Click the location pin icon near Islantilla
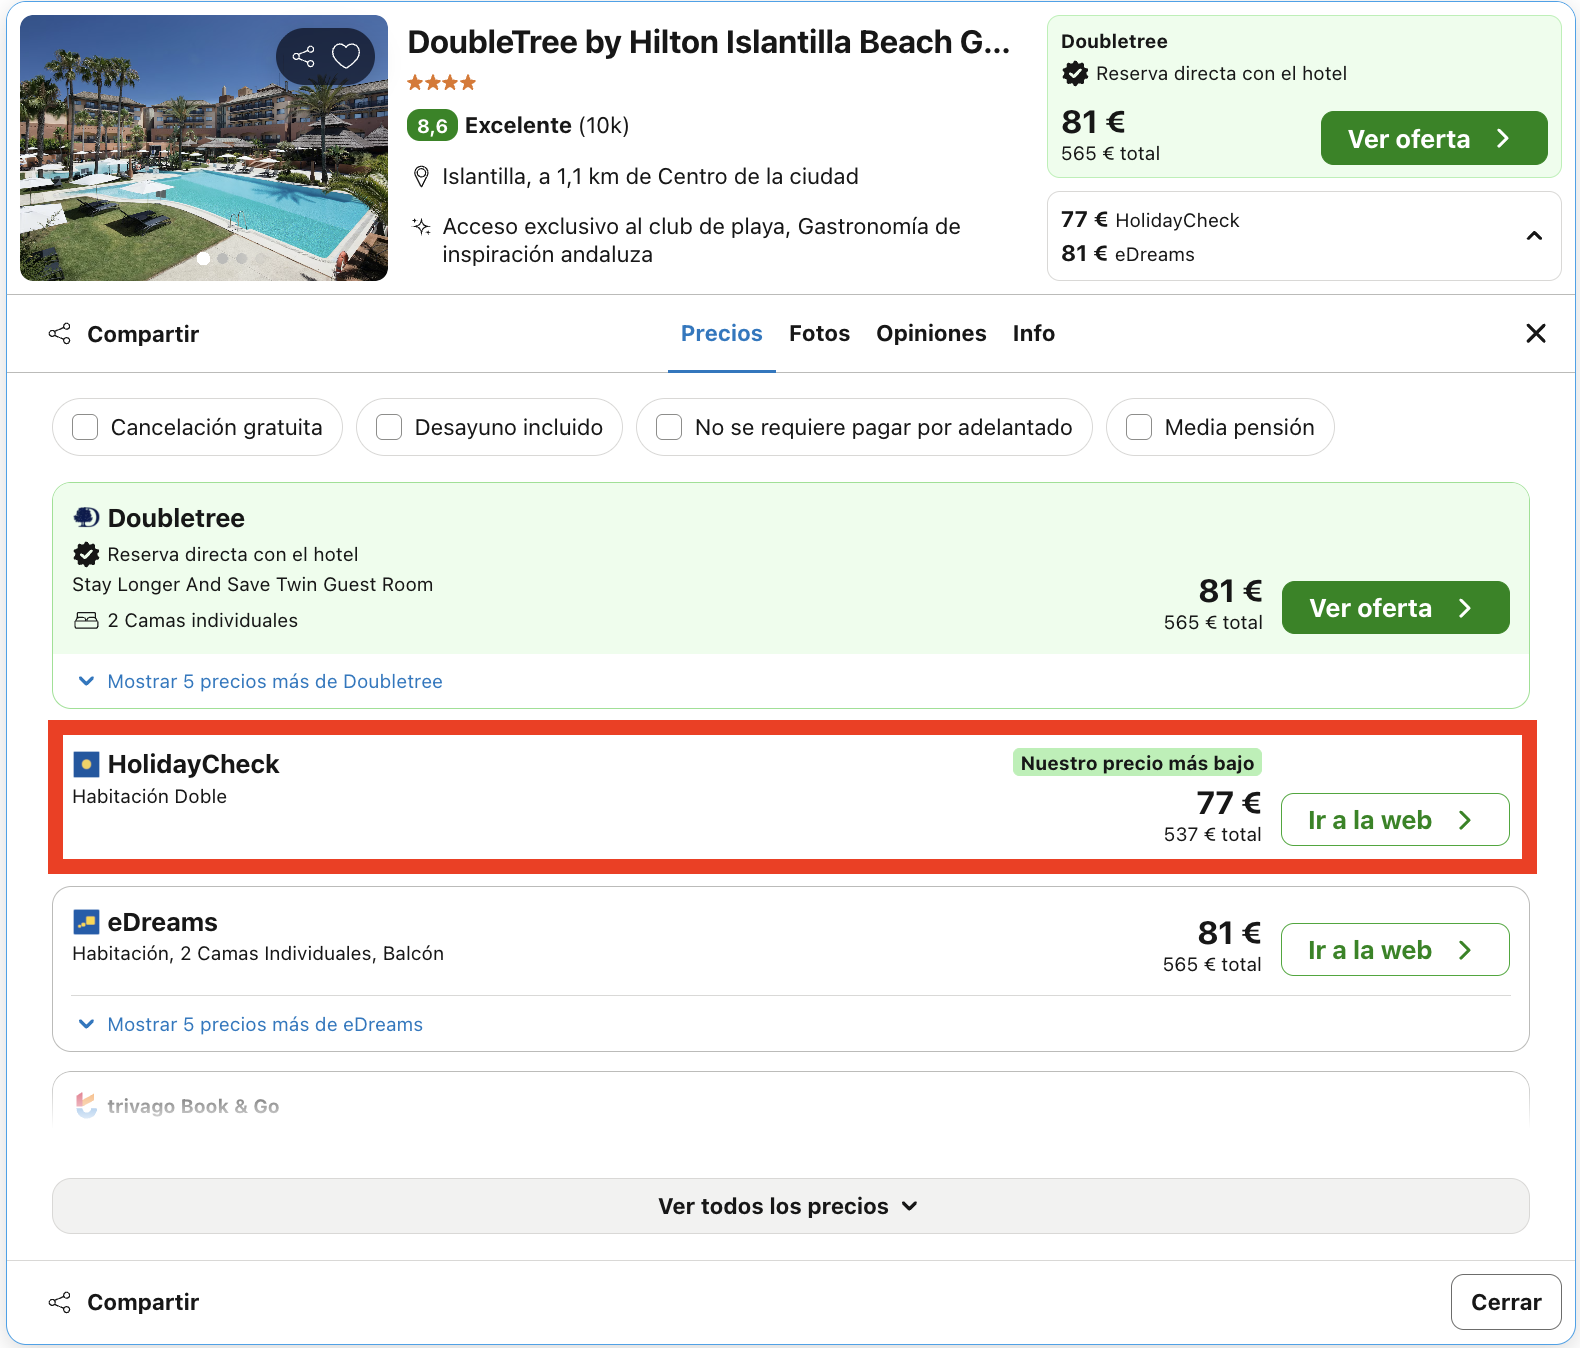Screen dimensions: 1580x1348 [422, 177]
